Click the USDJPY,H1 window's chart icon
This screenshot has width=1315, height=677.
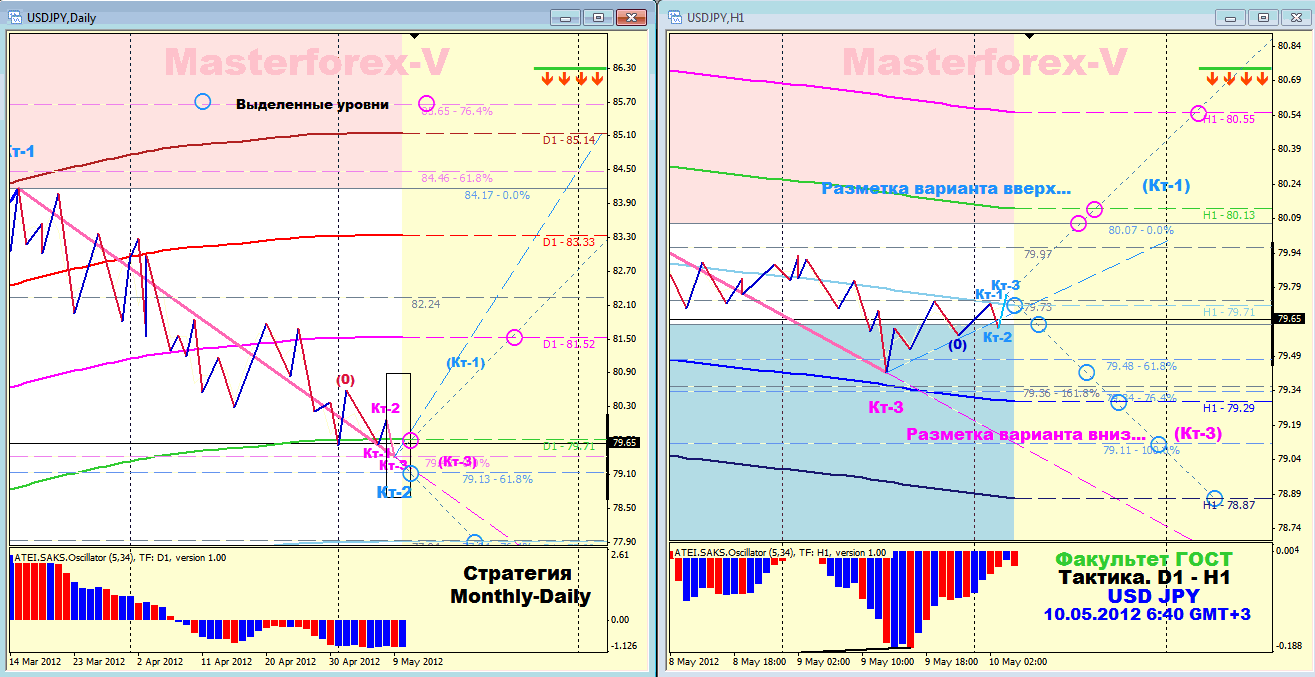click(x=673, y=17)
